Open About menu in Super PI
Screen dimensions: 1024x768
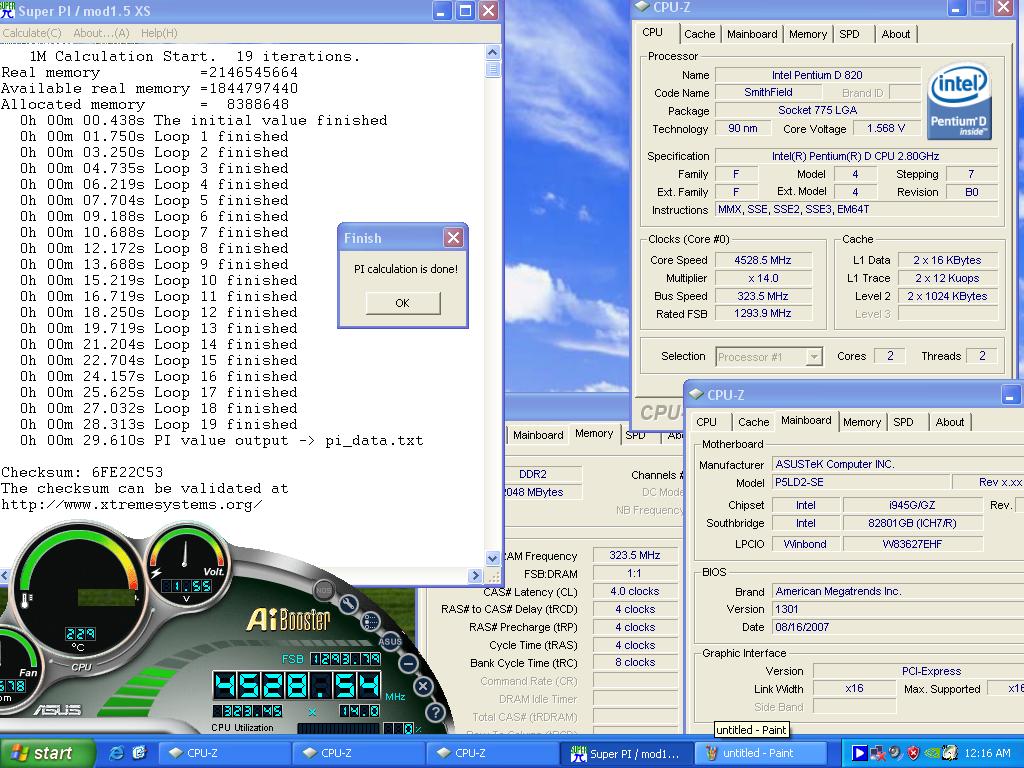point(101,33)
